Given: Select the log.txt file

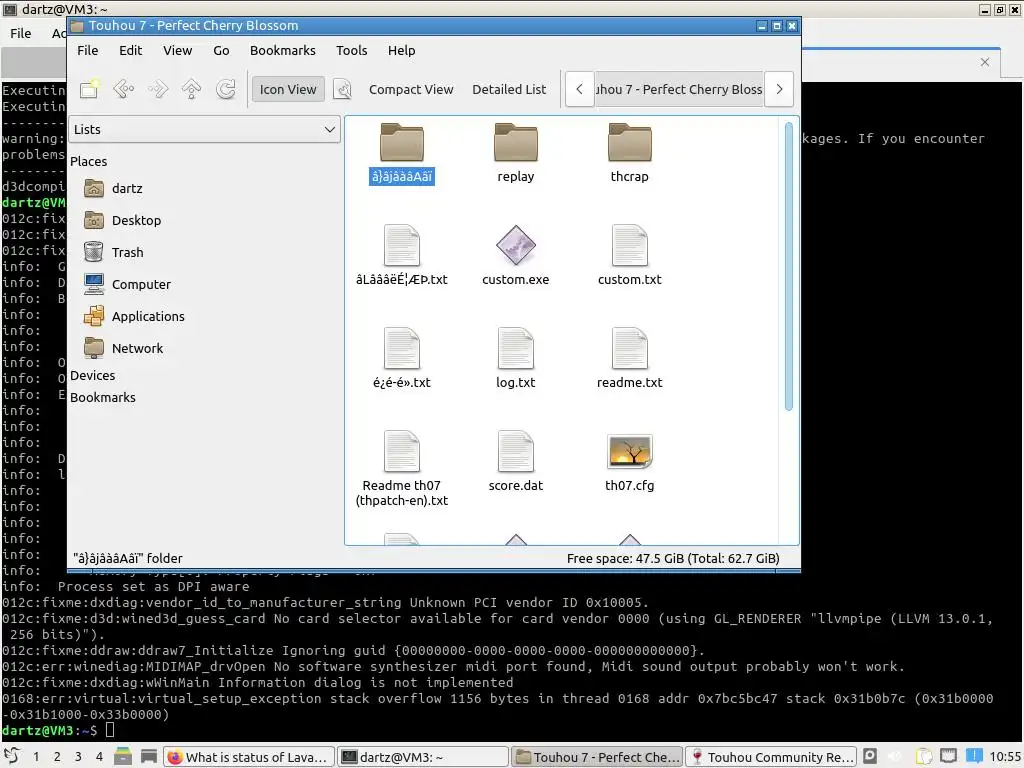Looking at the screenshot, I should 516,359.
